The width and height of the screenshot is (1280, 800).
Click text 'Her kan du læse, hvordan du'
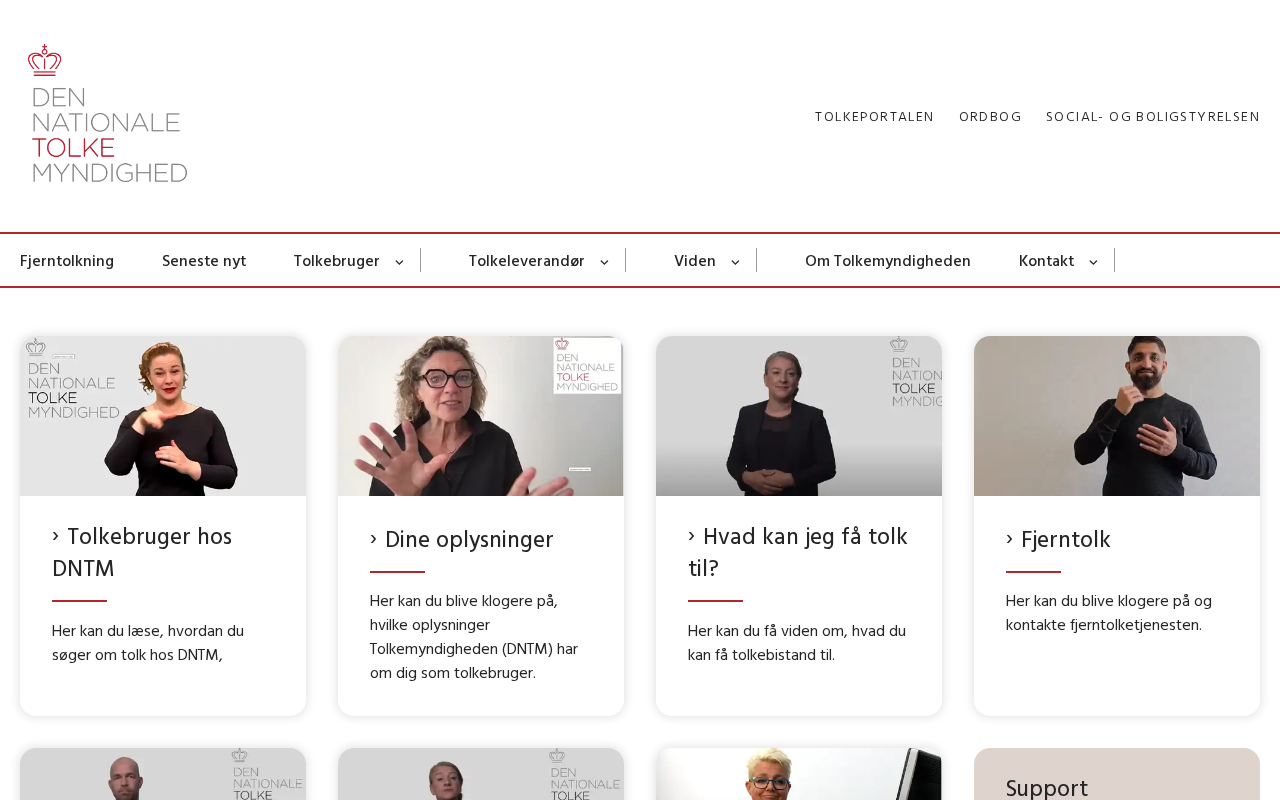tap(148, 631)
